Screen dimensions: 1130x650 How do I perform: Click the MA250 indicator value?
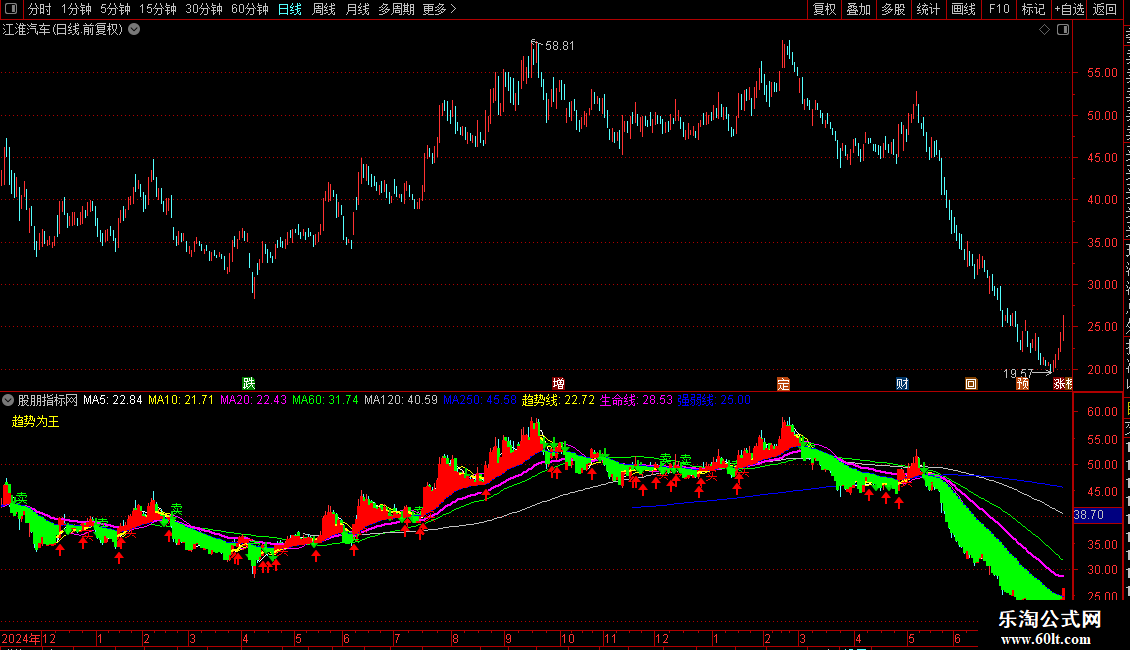pyautogui.click(x=479, y=400)
